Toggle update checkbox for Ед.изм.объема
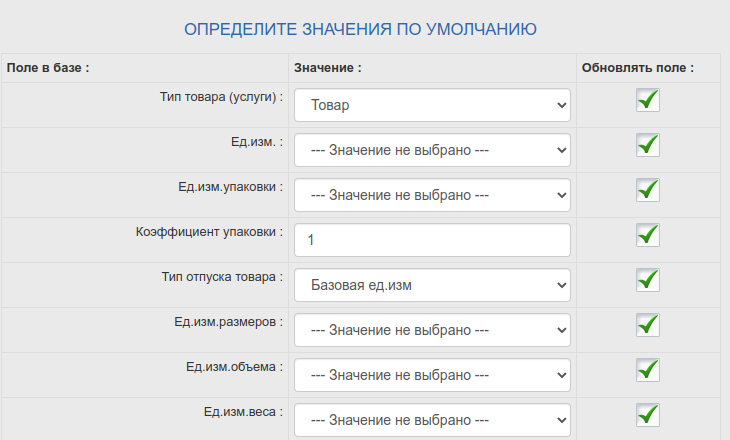730x440 pixels. [x=648, y=370]
